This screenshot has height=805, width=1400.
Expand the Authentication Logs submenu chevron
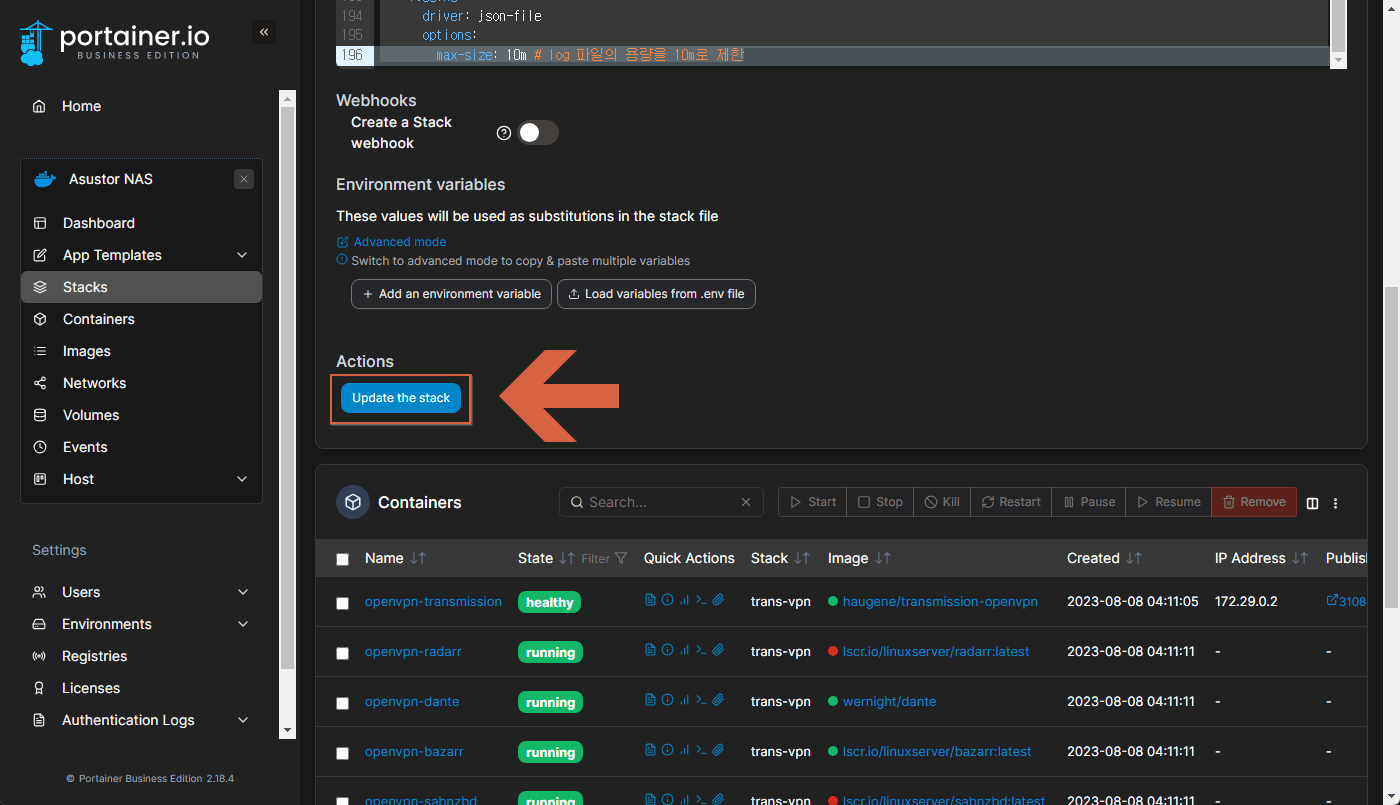click(x=243, y=720)
